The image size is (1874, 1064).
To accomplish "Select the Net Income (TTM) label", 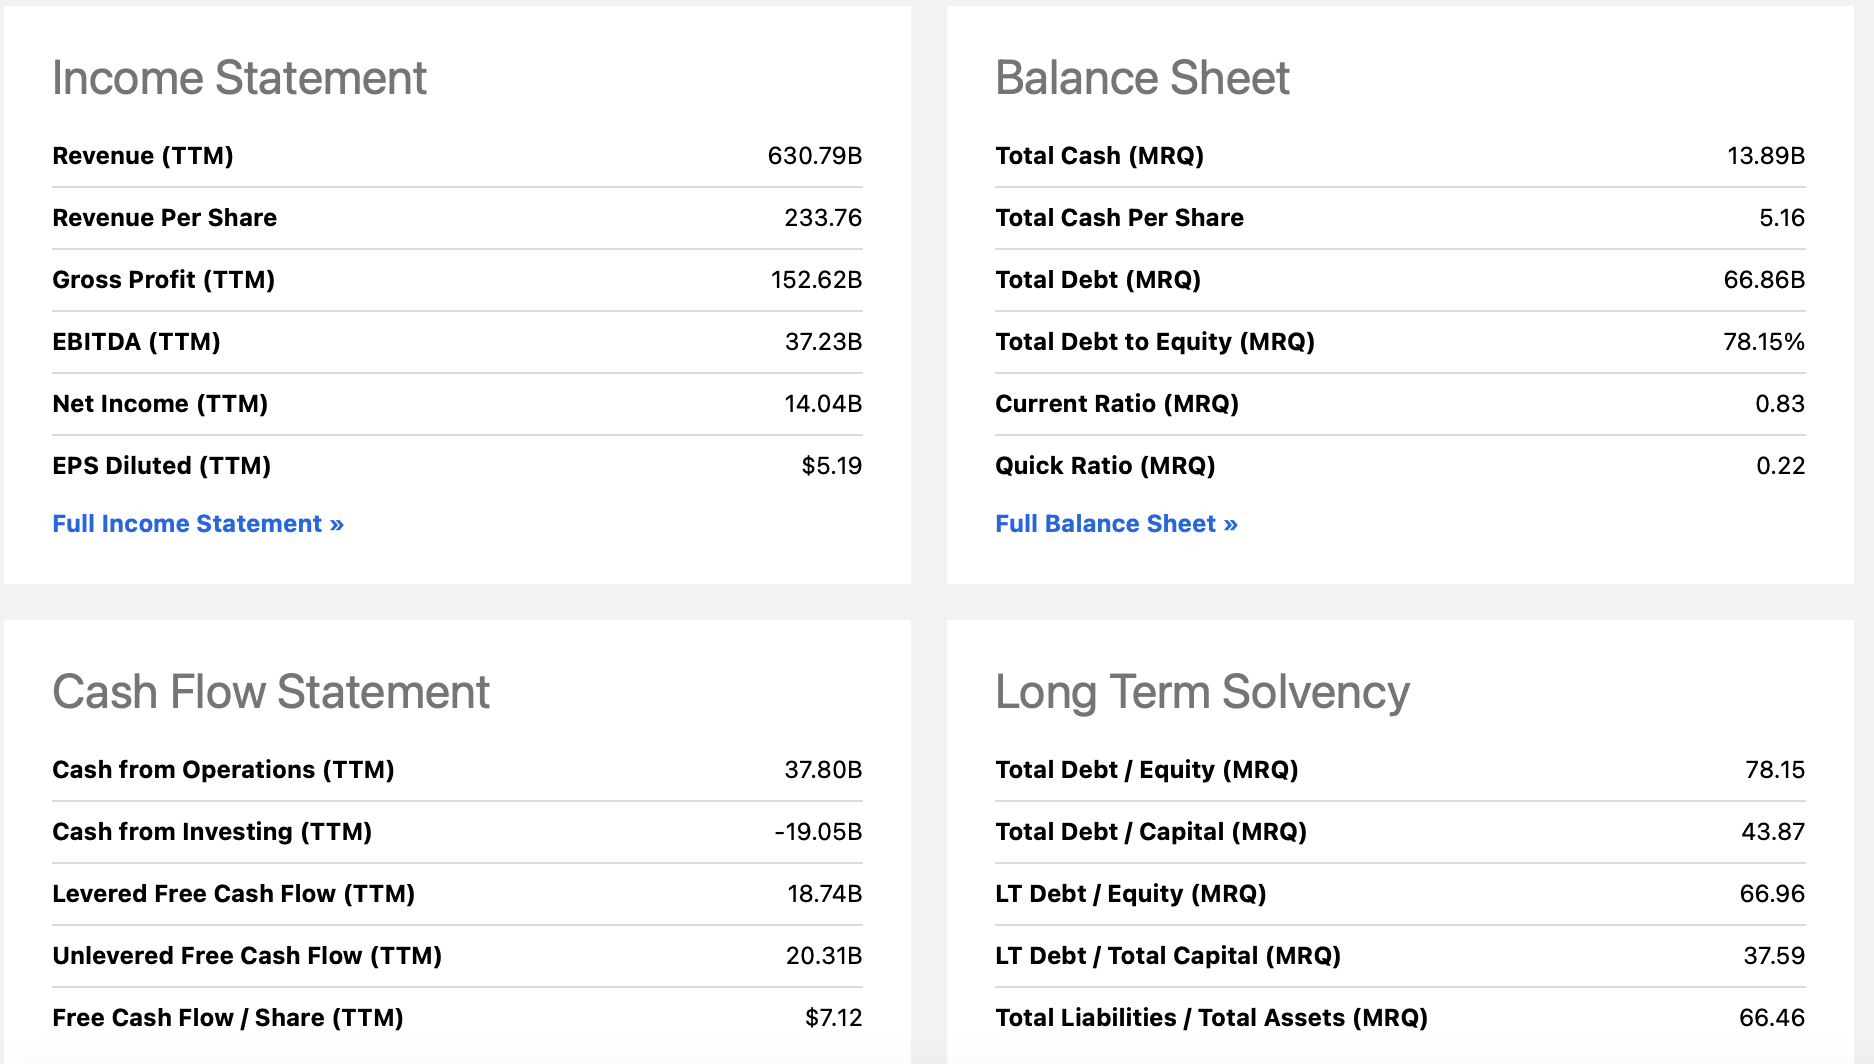I will pyautogui.click(x=160, y=404).
